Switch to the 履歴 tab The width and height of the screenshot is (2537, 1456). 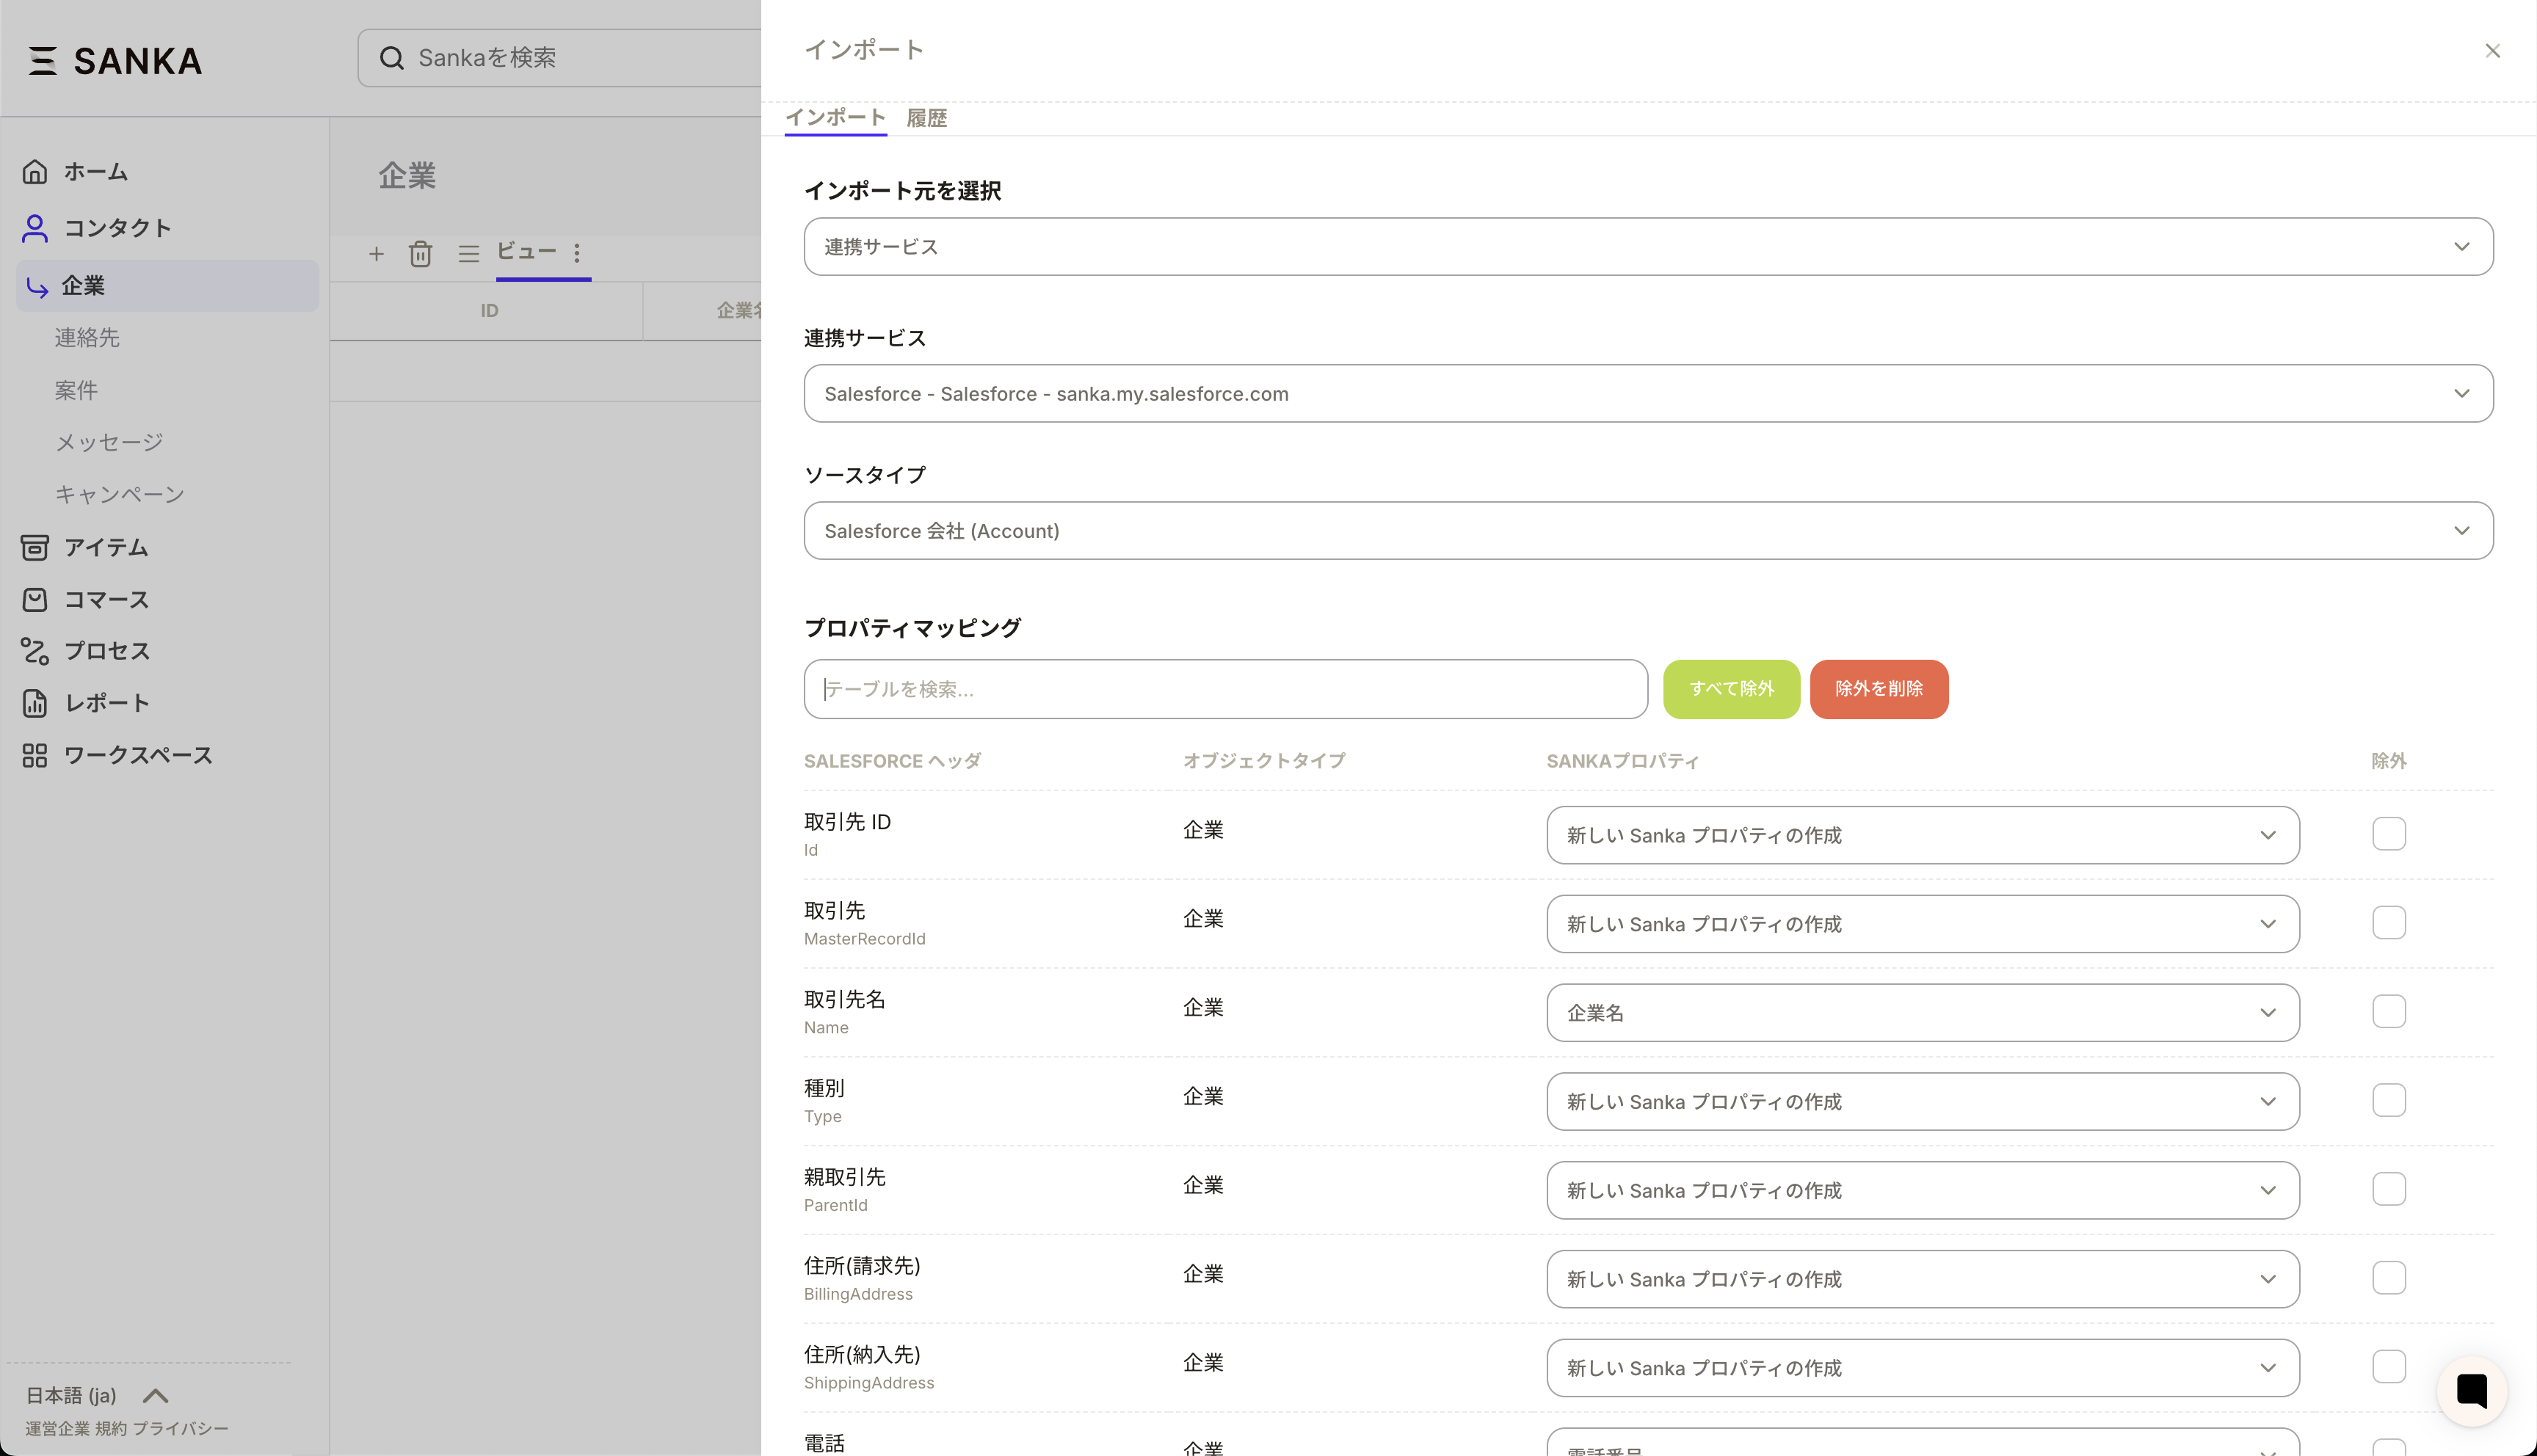pyautogui.click(x=926, y=118)
